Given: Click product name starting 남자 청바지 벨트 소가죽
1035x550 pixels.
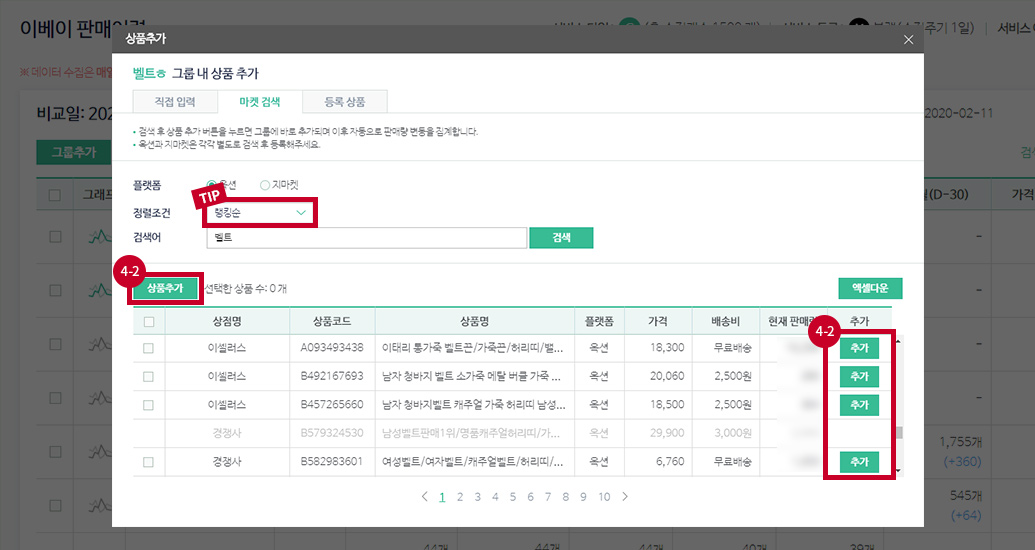Looking at the screenshot, I should coord(471,376).
